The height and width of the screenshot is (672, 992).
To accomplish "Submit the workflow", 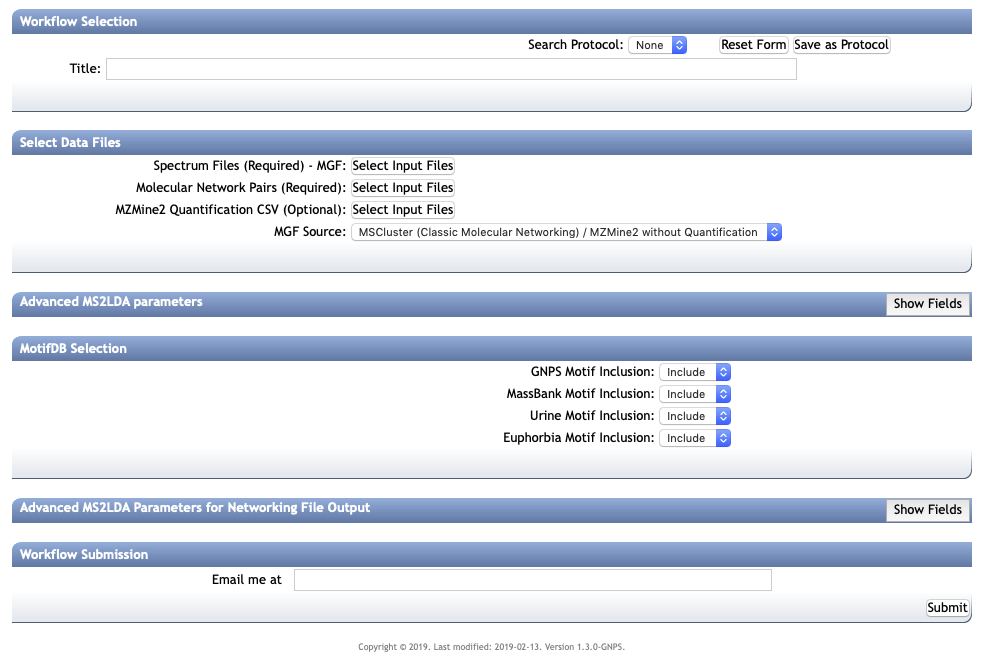I will [x=947, y=608].
